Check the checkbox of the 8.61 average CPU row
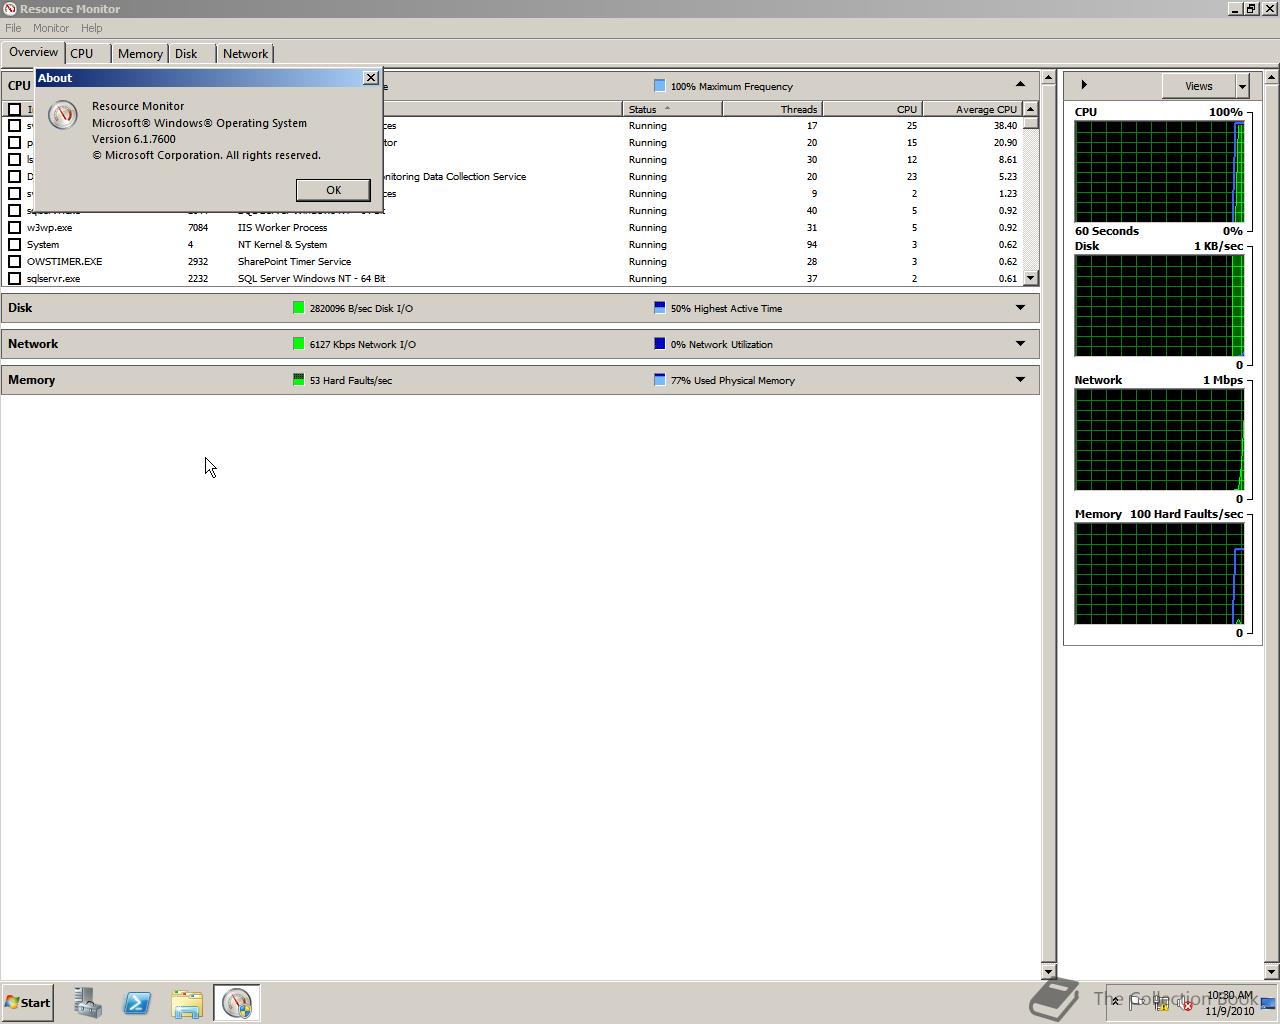 click(x=14, y=160)
